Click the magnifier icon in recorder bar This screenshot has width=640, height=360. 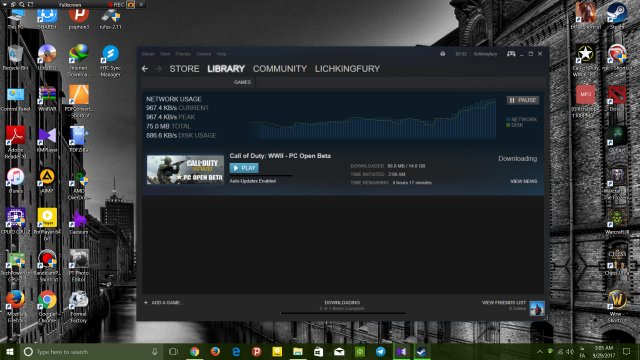pos(22,4)
